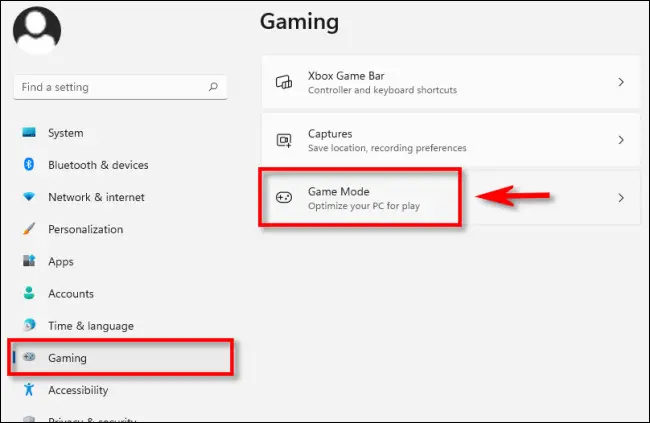The width and height of the screenshot is (650, 423).
Task: Expand the Xbox Game Bar chevron arrow
Action: click(x=621, y=82)
